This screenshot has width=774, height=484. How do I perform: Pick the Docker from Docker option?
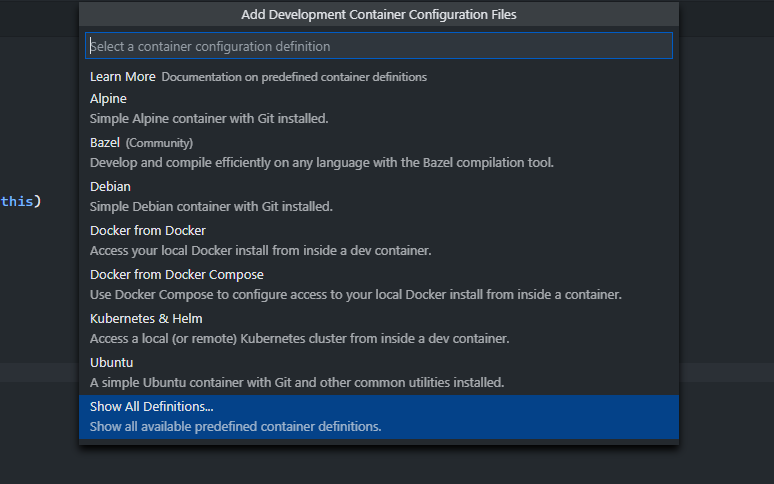(147, 231)
